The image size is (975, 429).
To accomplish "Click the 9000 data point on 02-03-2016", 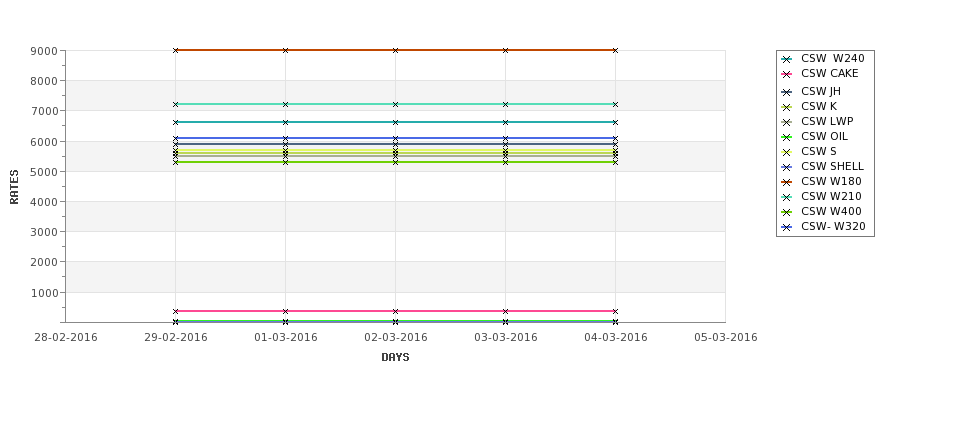I will (x=395, y=50).
